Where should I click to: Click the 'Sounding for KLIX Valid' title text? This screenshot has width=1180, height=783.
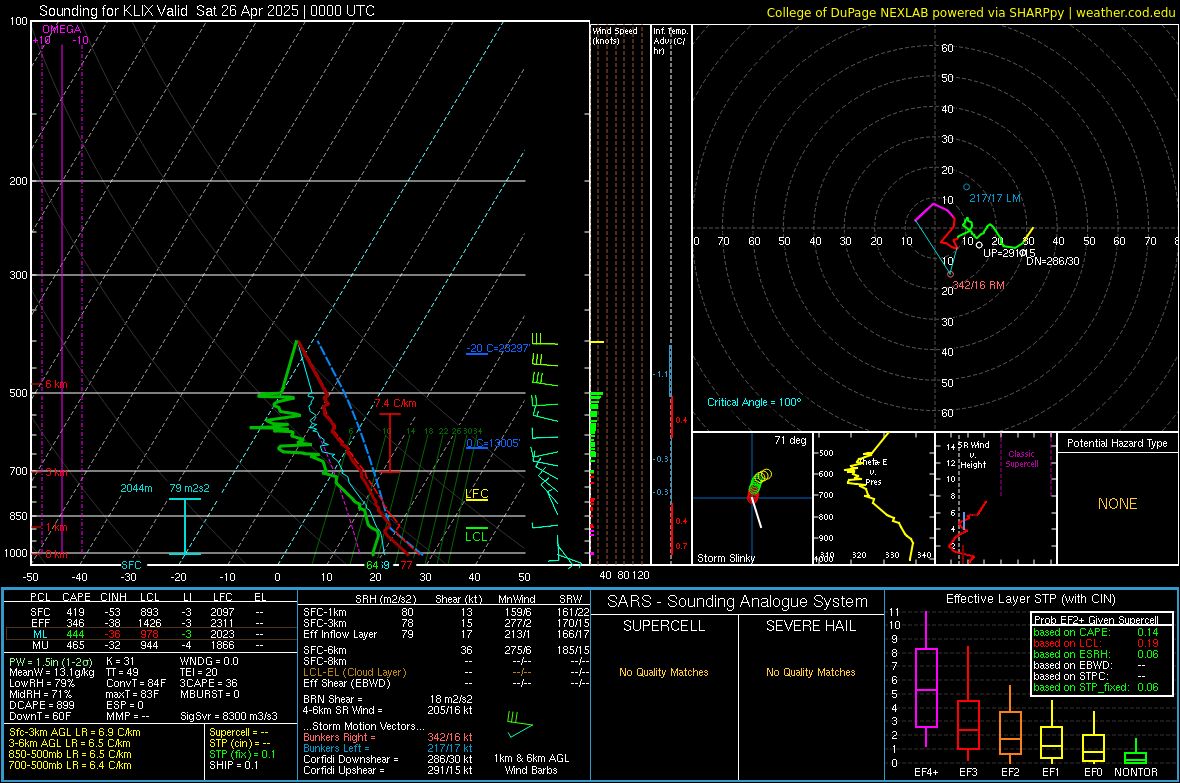[113, 11]
